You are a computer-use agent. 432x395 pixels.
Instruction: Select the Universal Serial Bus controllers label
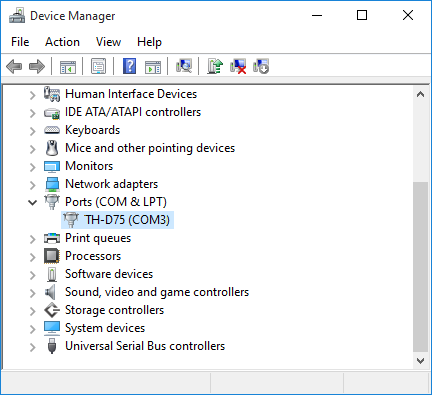(145, 346)
